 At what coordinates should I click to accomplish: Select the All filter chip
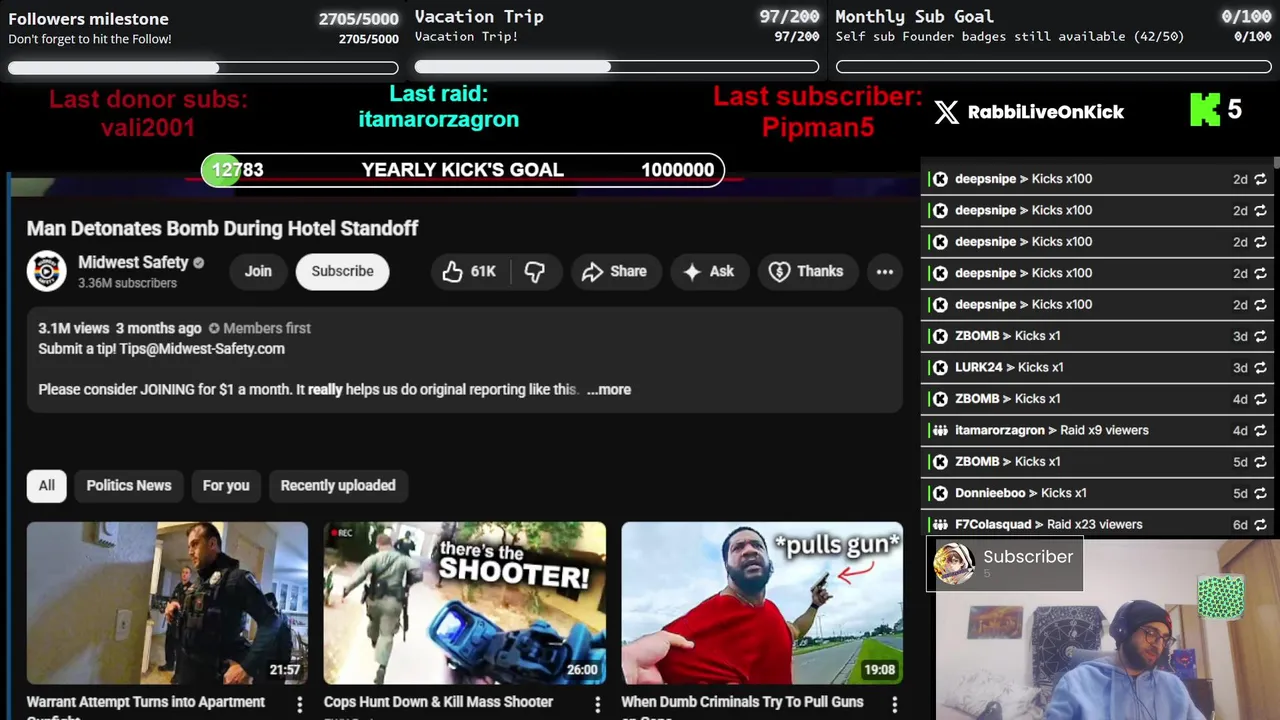click(47, 485)
